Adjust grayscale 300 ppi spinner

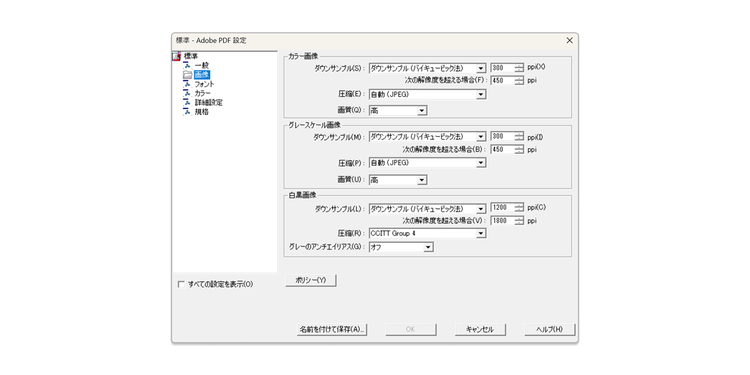pos(519,136)
